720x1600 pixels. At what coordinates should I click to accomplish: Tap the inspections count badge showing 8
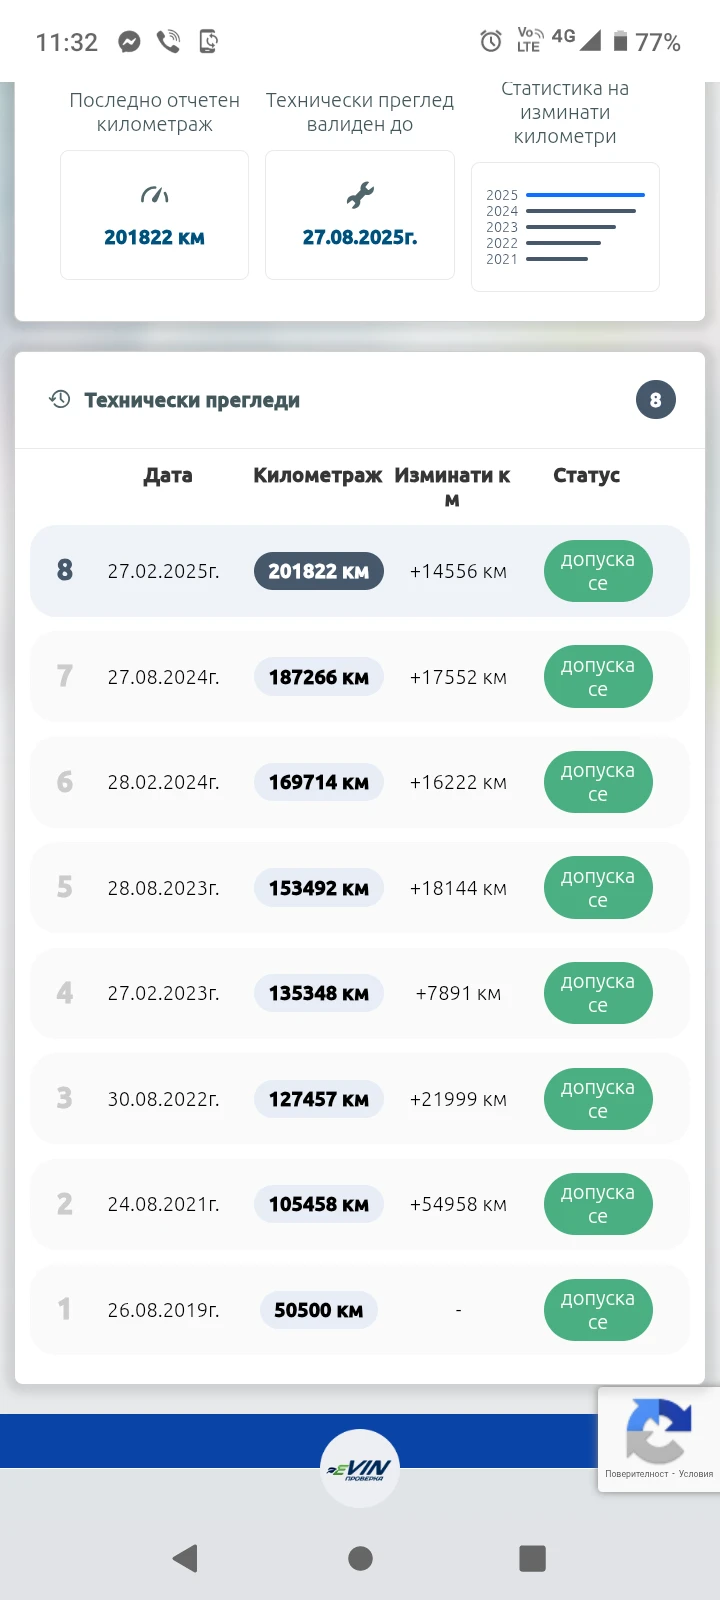point(655,400)
